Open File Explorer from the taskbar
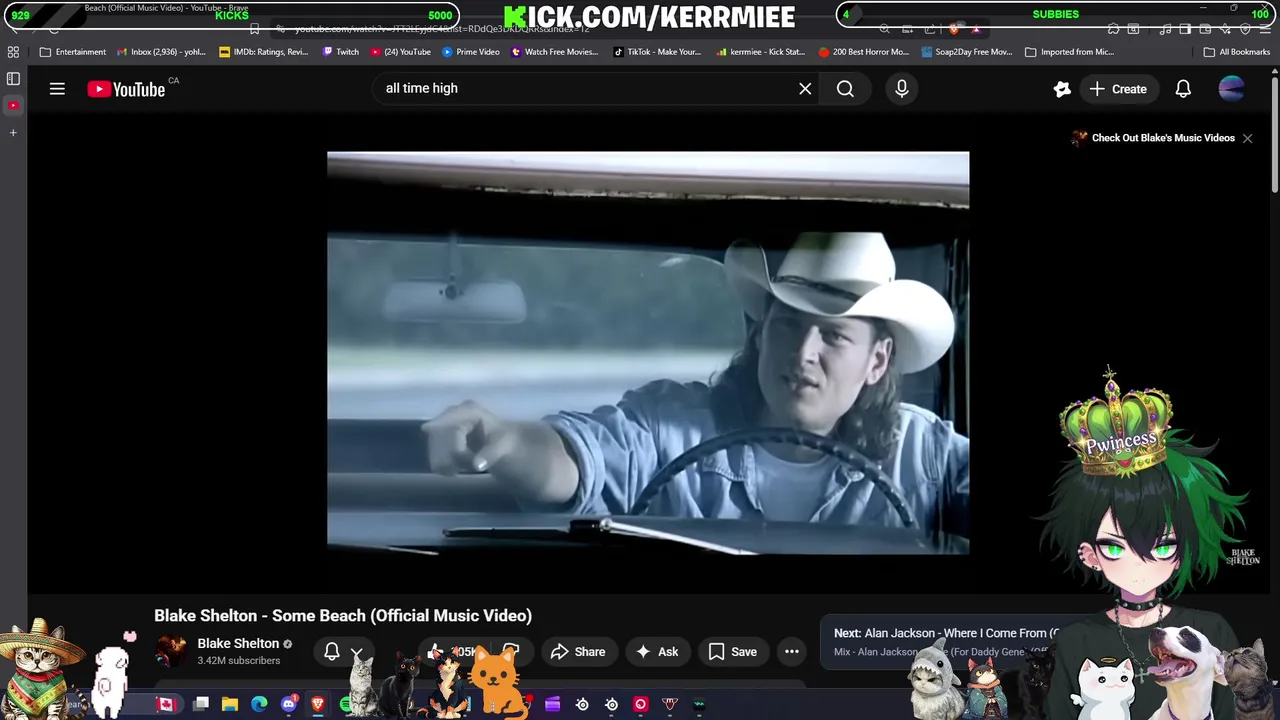 pyautogui.click(x=229, y=704)
